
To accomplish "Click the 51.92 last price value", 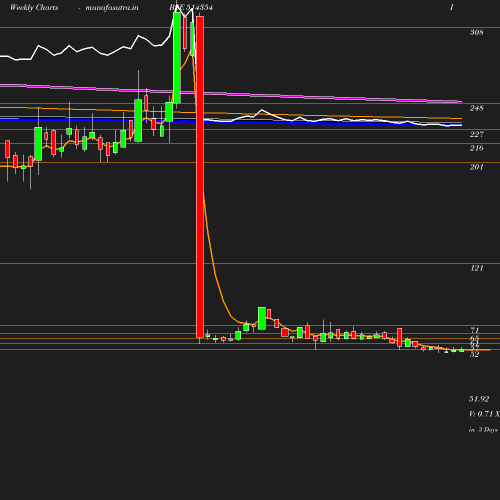I will [479, 399].
